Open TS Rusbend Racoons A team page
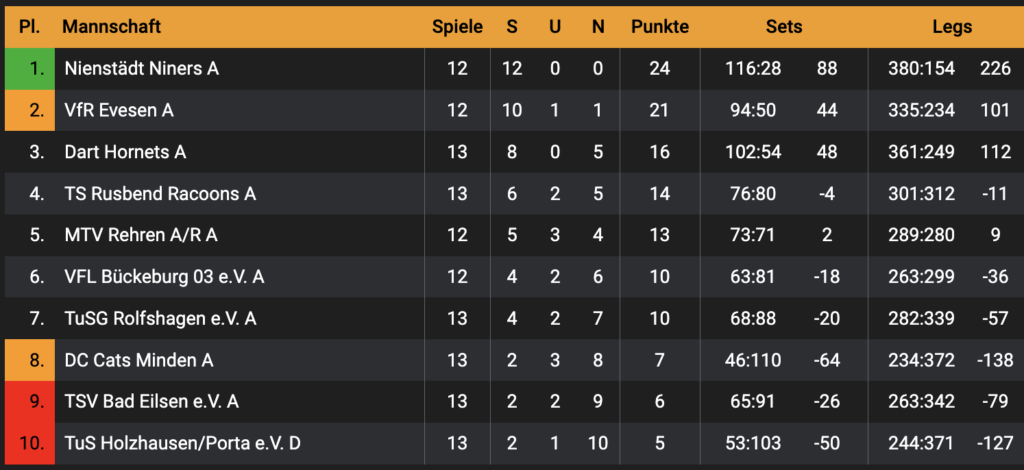This screenshot has height=470, width=1024. (x=160, y=194)
